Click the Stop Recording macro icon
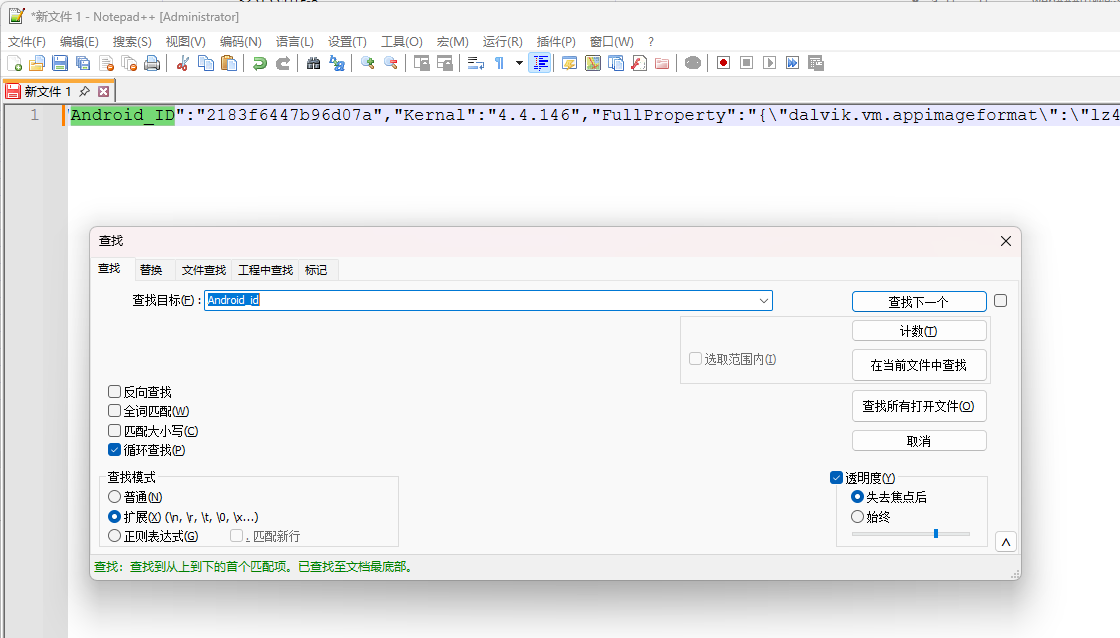This screenshot has width=1120, height=638. pos(746,64)
